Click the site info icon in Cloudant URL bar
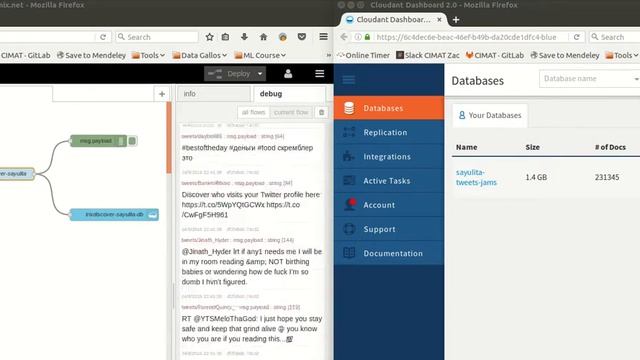Screen dimensions: 640x360 point(358,37)
